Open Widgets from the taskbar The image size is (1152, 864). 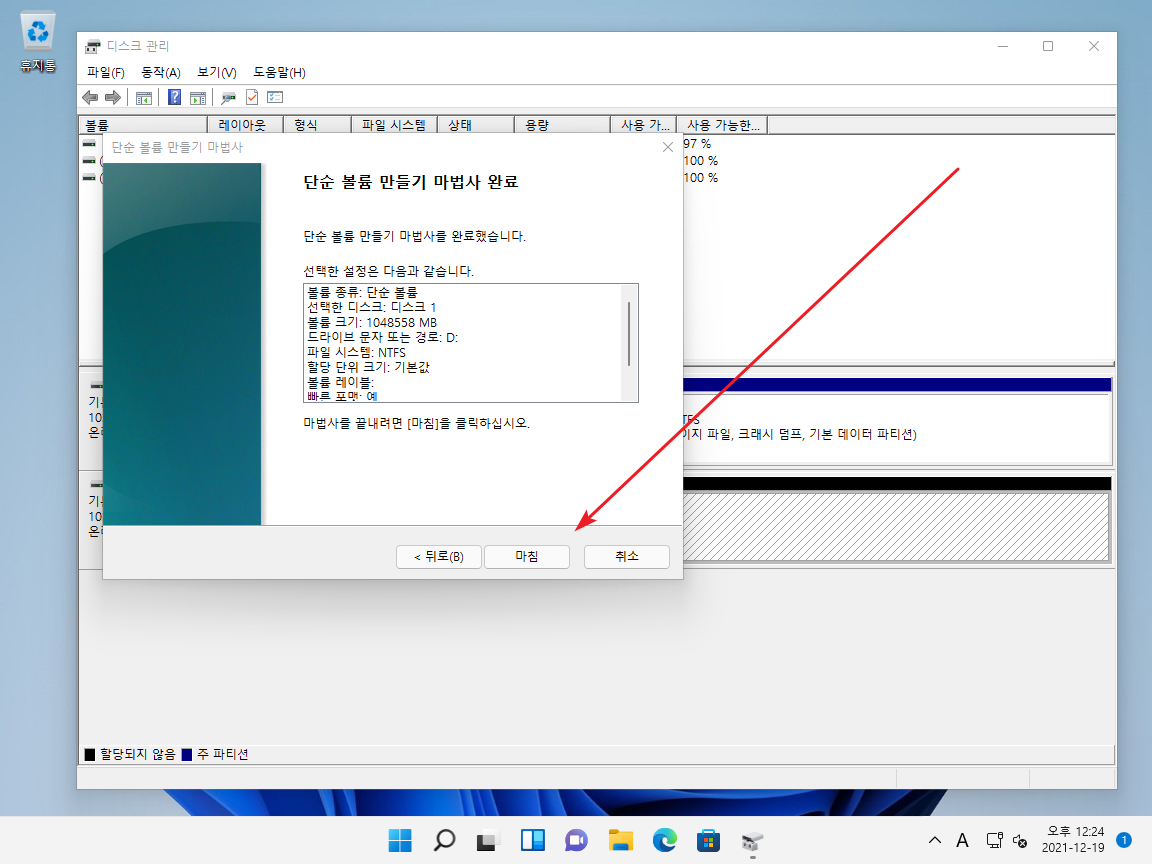tap(533, 840)
